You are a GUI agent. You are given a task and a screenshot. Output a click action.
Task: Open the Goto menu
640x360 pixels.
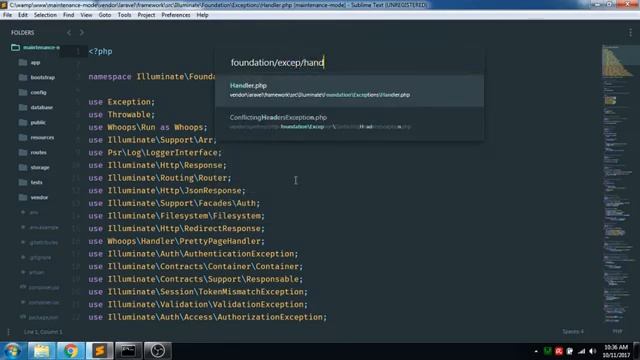tap(104, 15)
